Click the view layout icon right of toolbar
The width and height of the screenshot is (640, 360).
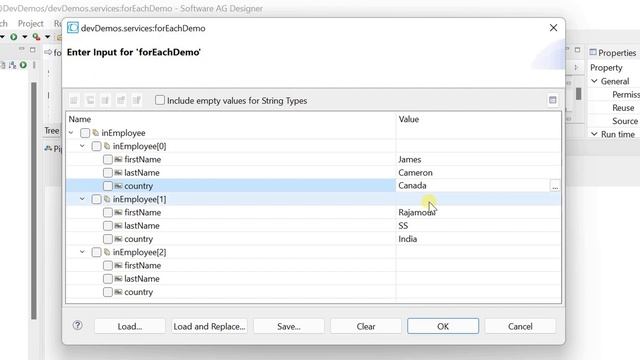[x=553, y=100]
